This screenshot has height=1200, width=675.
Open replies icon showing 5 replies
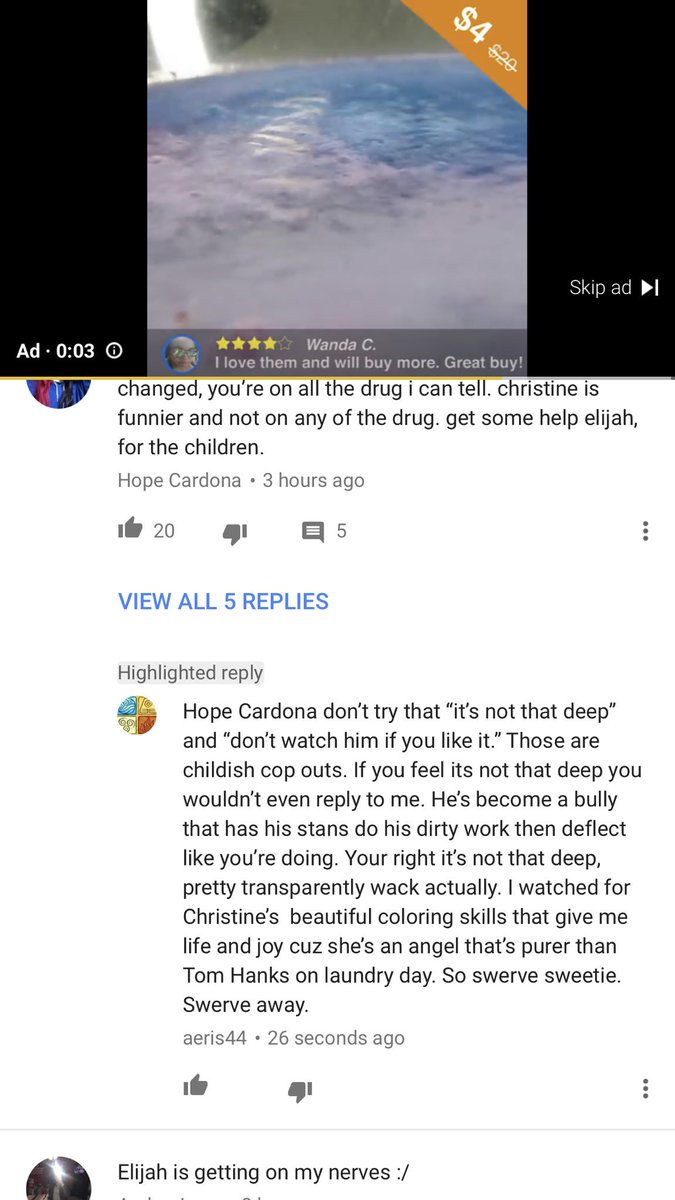click(x=313, y=532)
